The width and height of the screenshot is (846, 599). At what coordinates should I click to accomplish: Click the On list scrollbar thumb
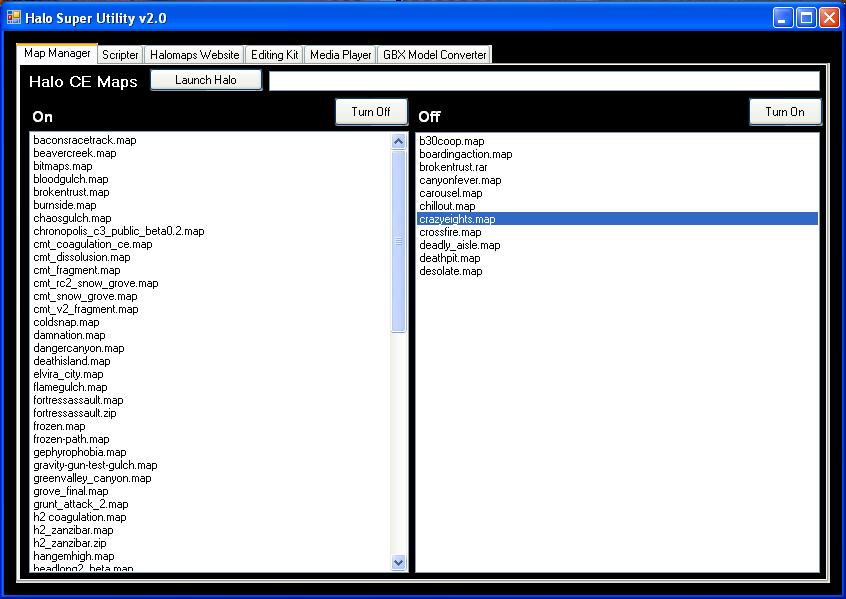(398, 241)
